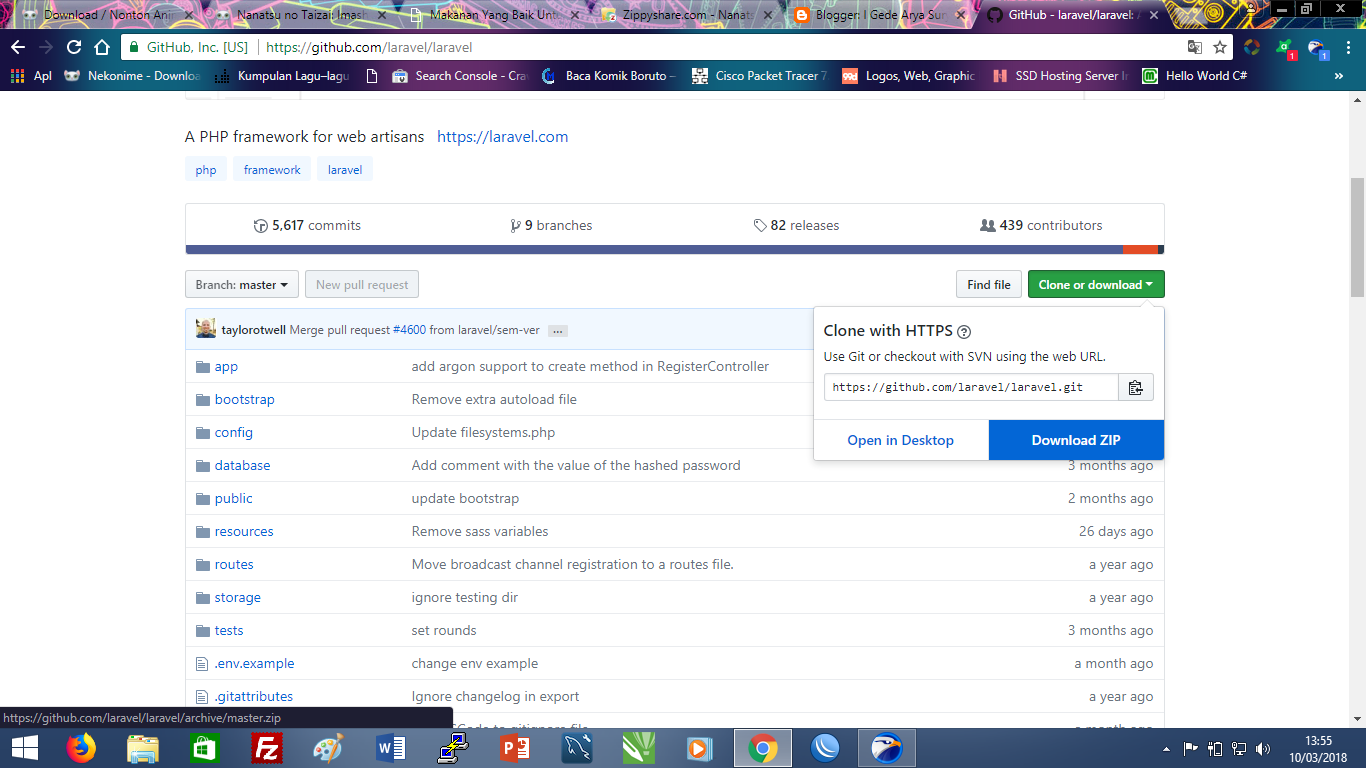
Task: Click Open in Desktop
Action: pos(901,440)
